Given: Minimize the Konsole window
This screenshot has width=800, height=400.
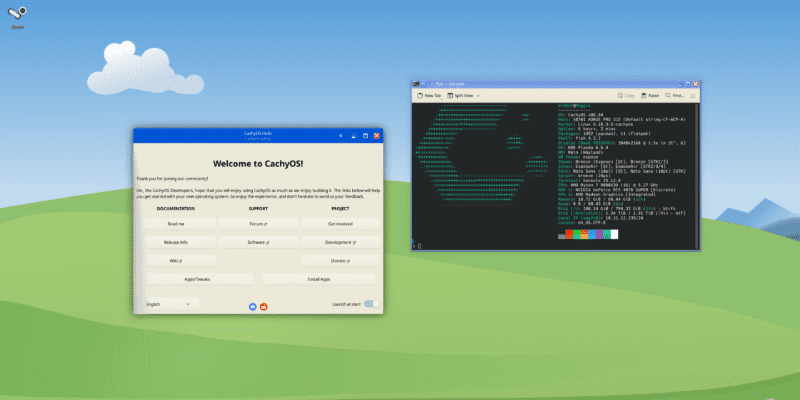Looking at the screenshot, I should point(681,84).
